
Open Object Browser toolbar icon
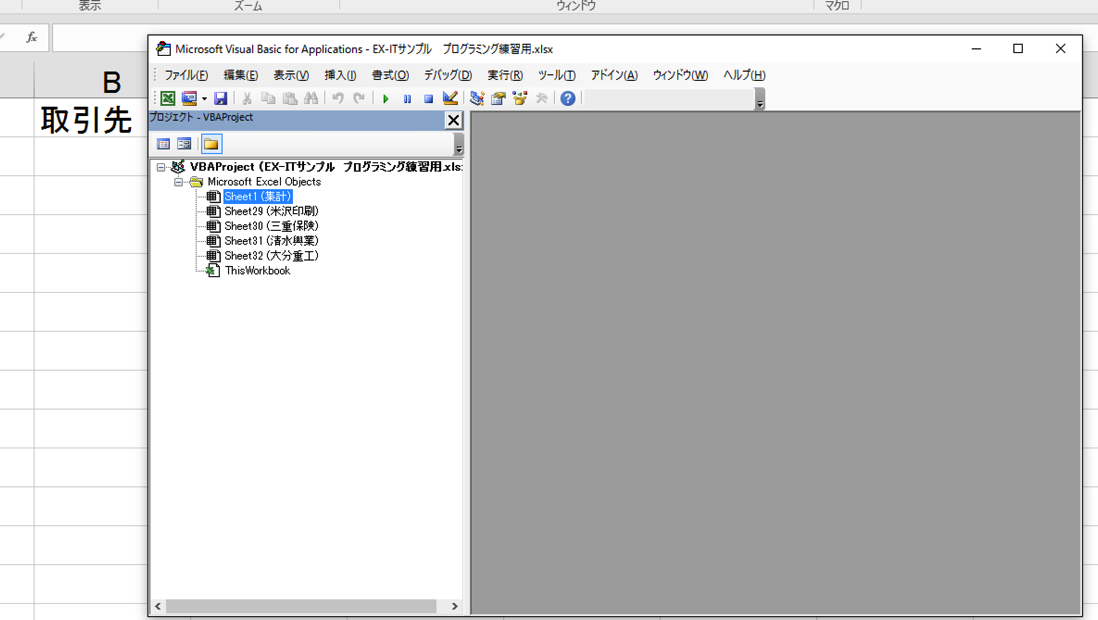pos(520,99)
